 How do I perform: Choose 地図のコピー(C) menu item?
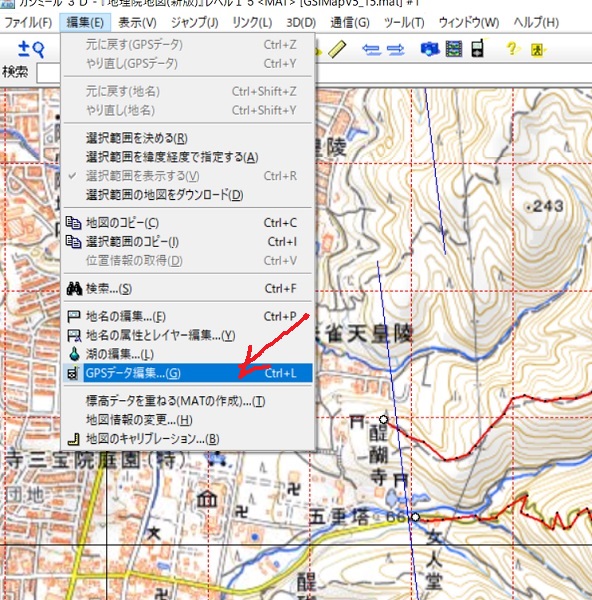(x=188, y=223)
